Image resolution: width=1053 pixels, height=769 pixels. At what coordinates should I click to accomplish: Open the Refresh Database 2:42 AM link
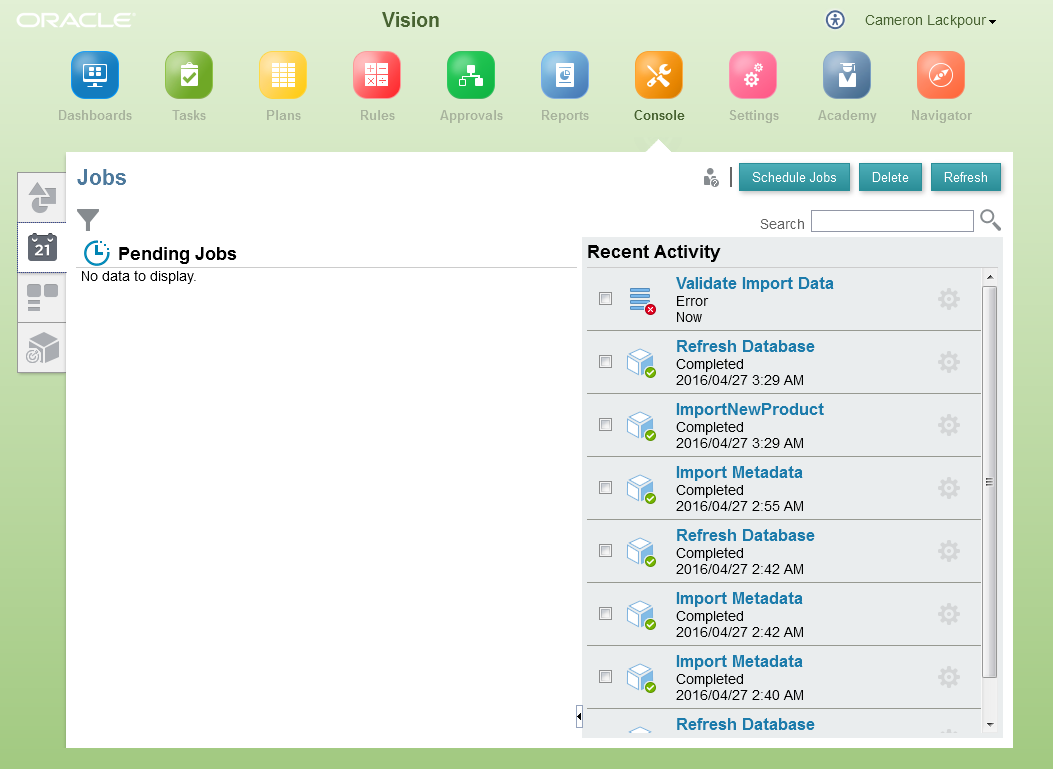click(745, 535)
